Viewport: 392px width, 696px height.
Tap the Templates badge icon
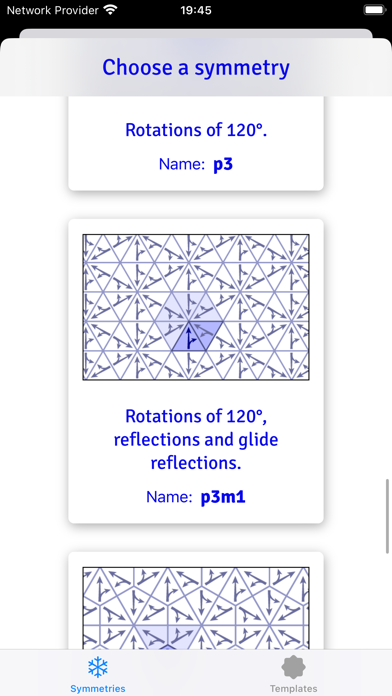[293, 668]
